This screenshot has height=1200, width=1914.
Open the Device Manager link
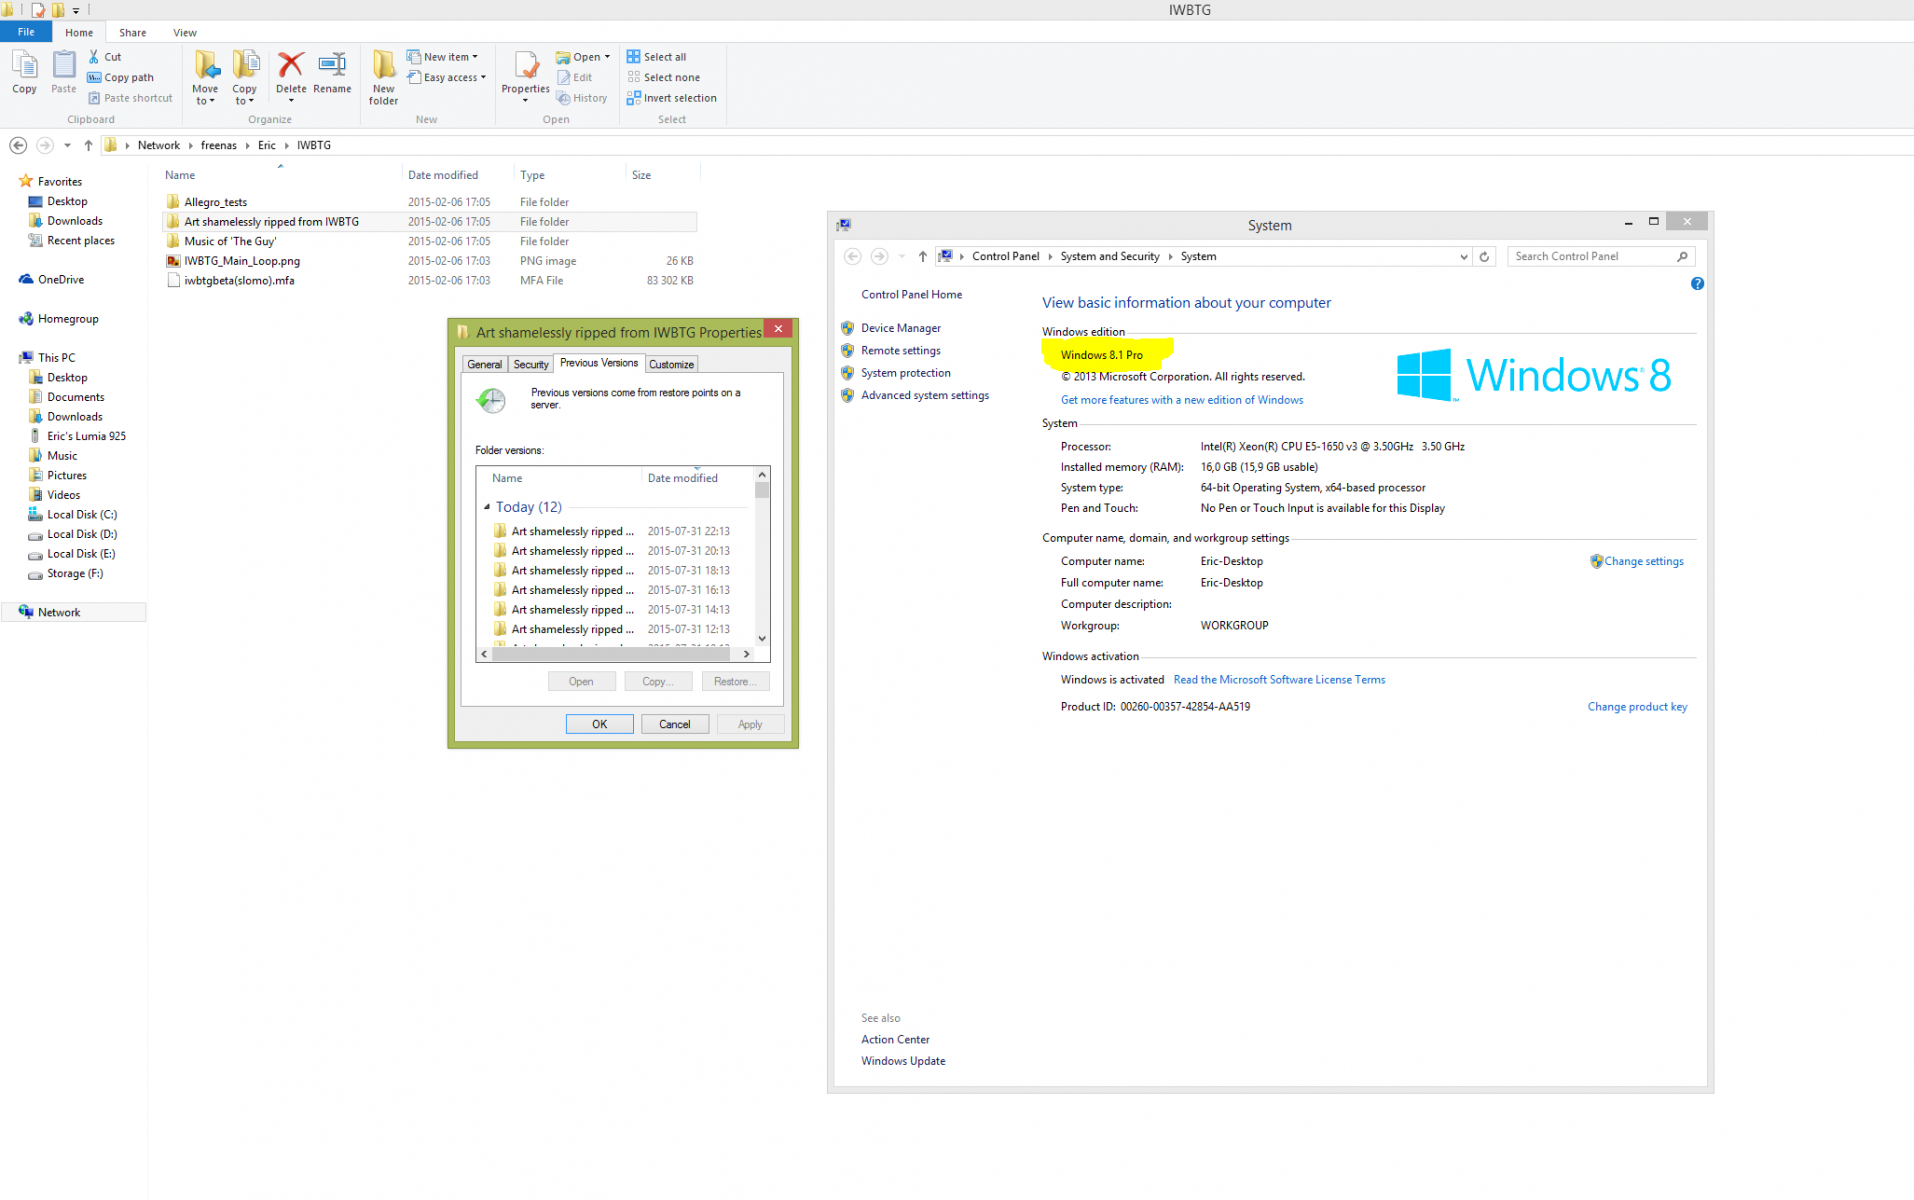pos(900,328)
